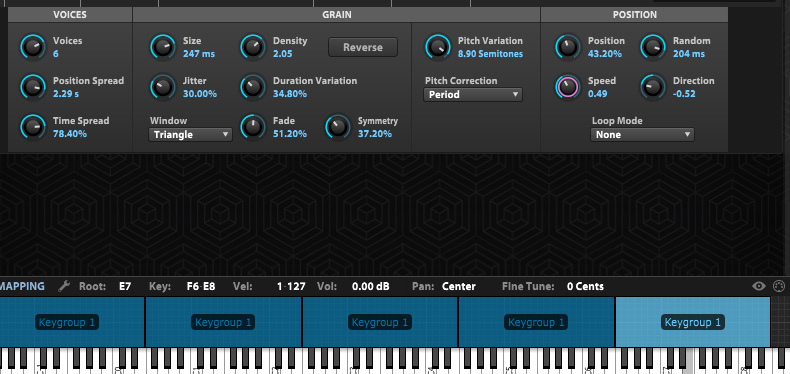Click the Position knob
Viewport: 790px width, 374px height.
[x=568, y=47]
